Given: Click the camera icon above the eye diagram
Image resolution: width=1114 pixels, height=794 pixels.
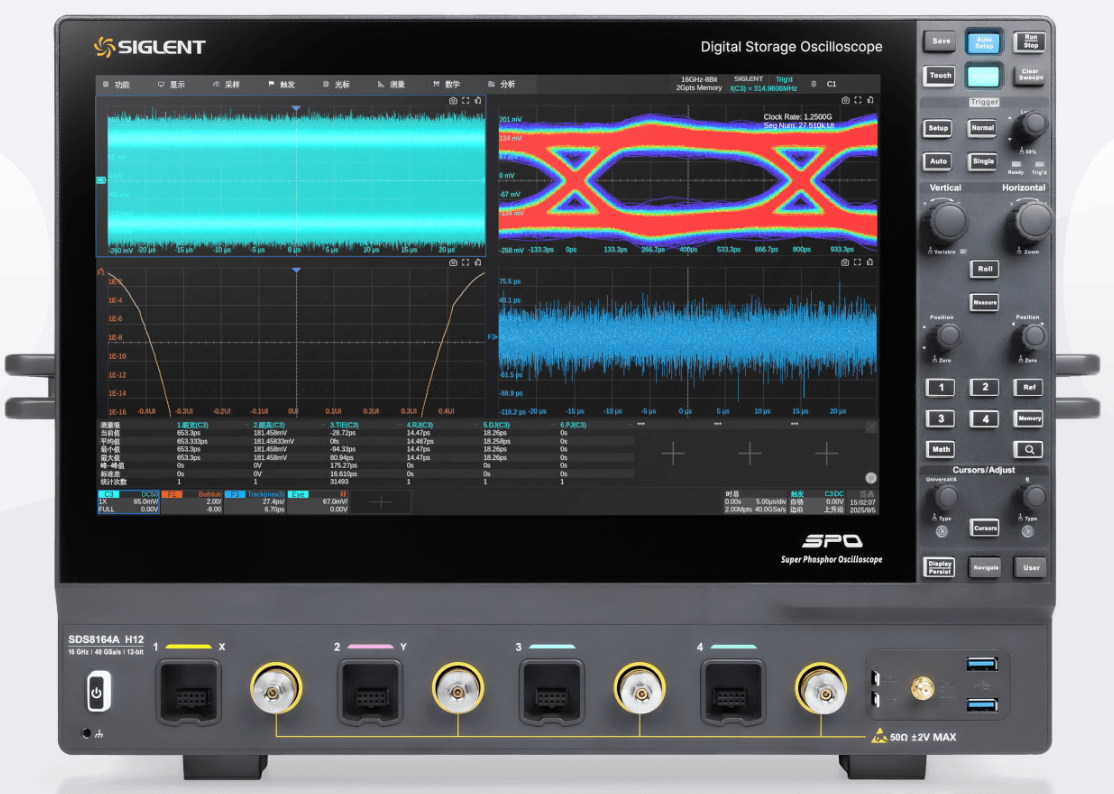Looking at the screenshot, I should click(x=845, y=100).
